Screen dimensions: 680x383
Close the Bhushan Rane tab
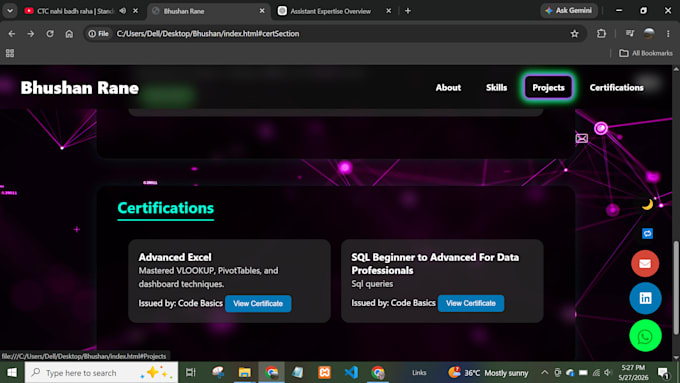pyautogui.click(x=262, y=11)
